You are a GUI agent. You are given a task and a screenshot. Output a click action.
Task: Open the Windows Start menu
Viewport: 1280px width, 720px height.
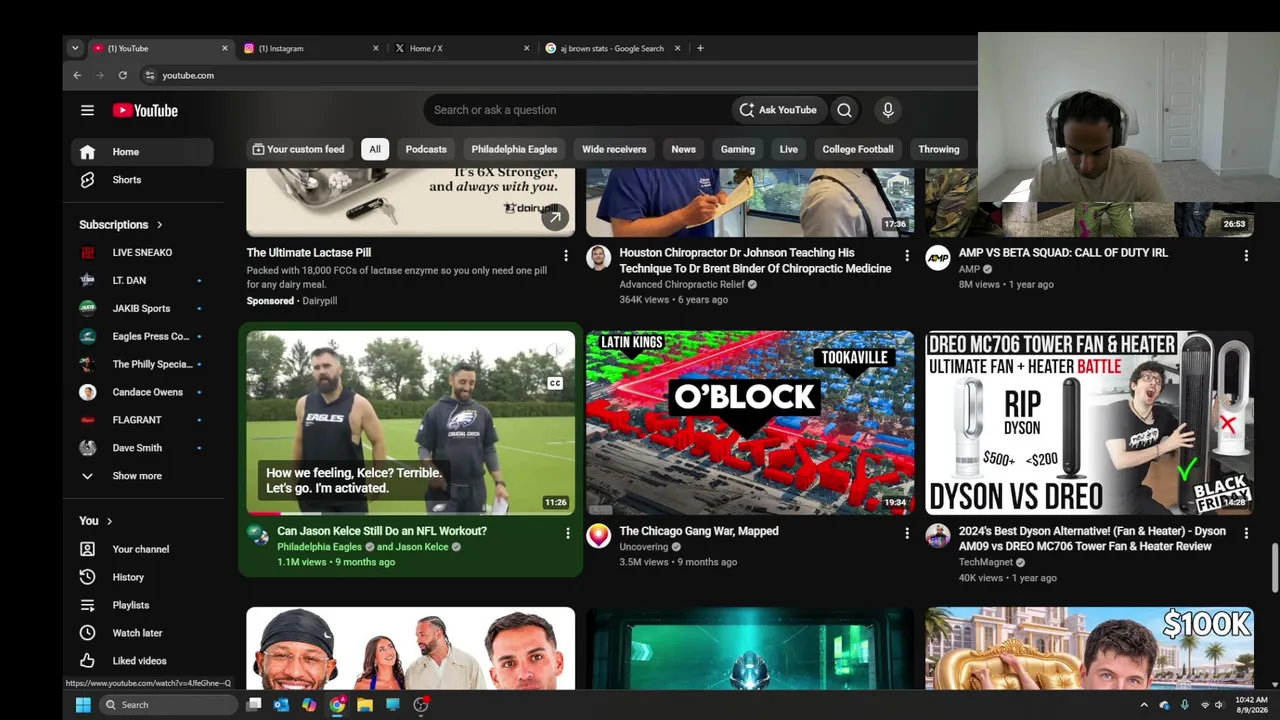[x=83, y=705]
